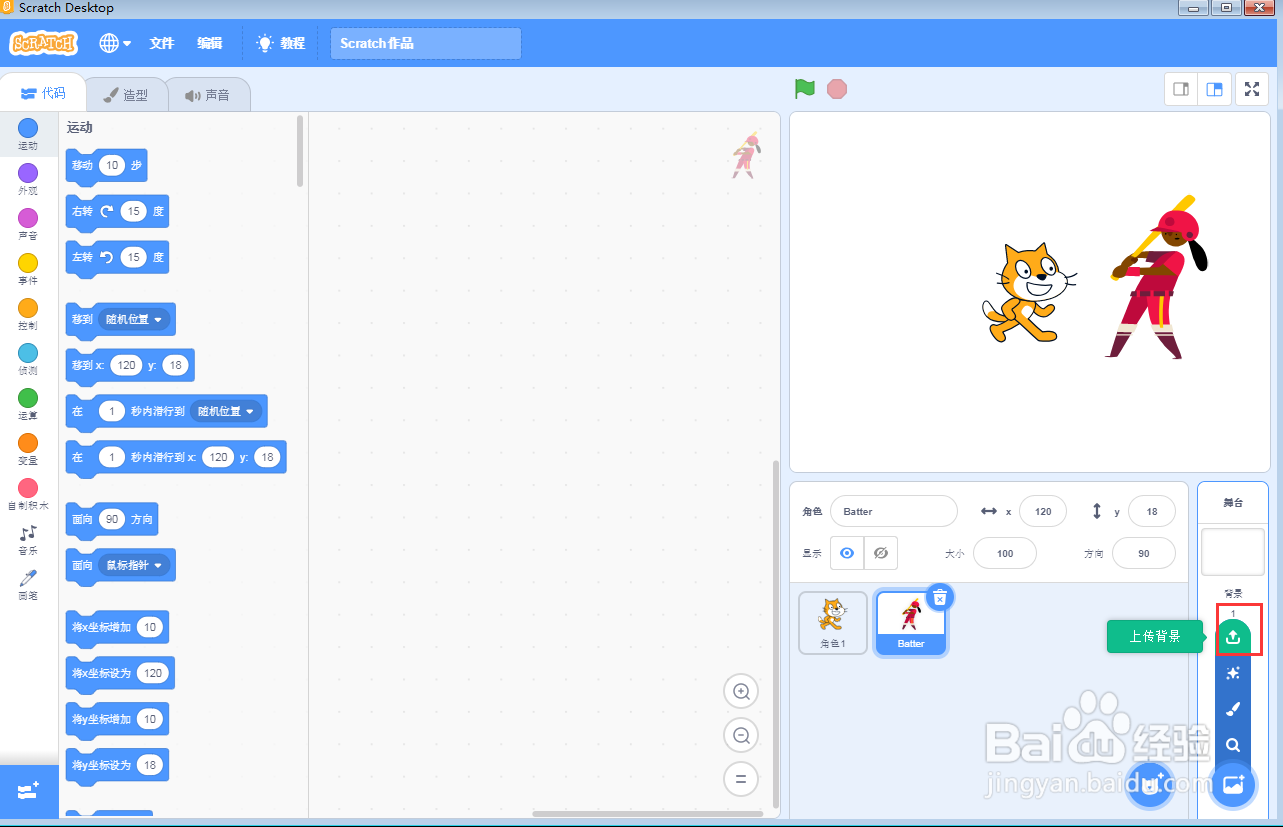Screen dimensions: 1283x827
Task: Click the green flag to run
Action: pos(805,89)
